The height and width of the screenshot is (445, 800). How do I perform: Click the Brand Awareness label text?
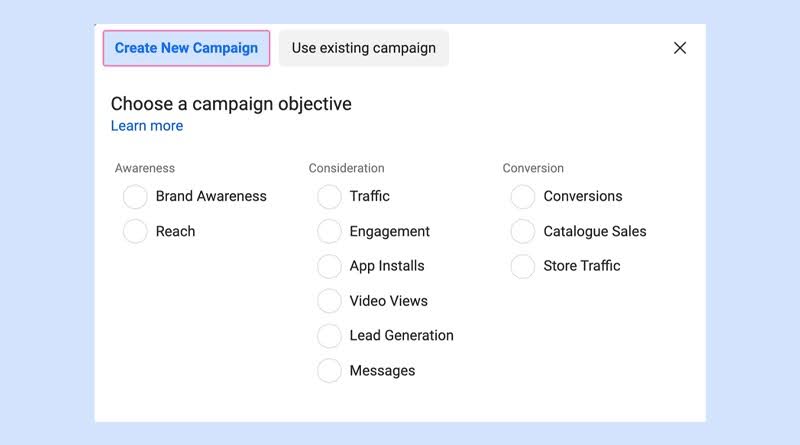(x=211, y=196)
